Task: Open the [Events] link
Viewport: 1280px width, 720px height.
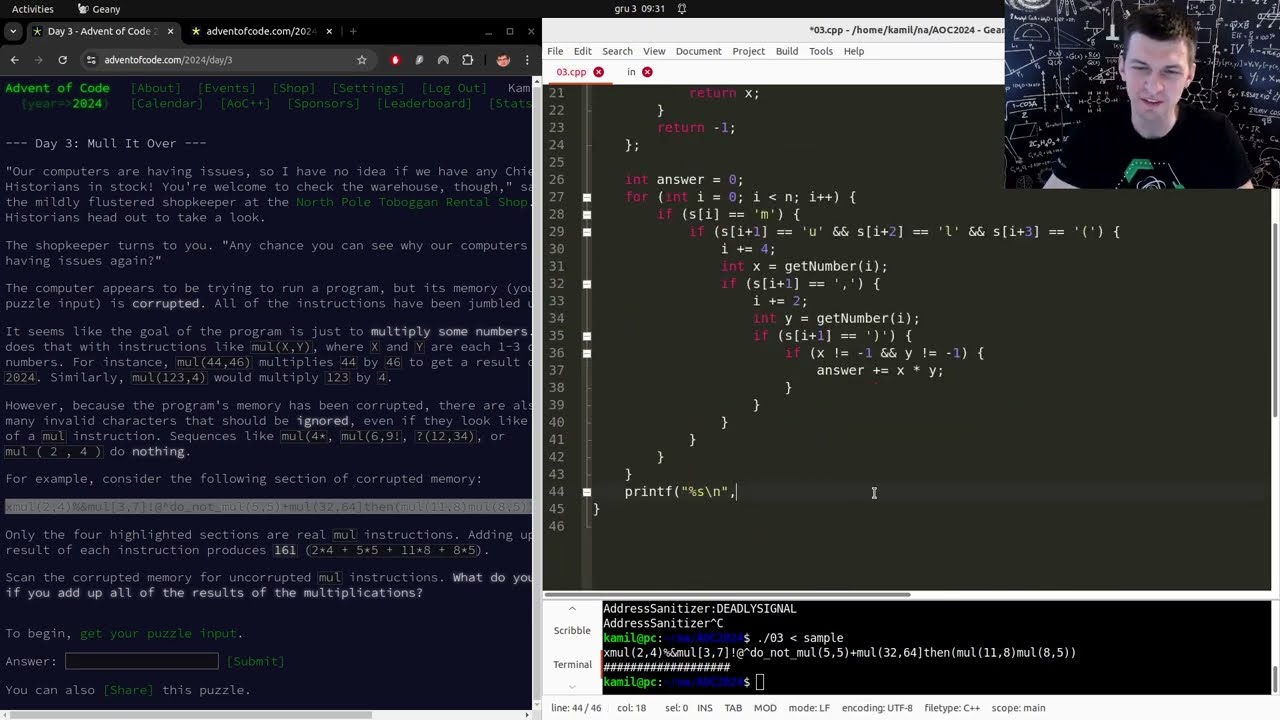Action: click(226, 88)
